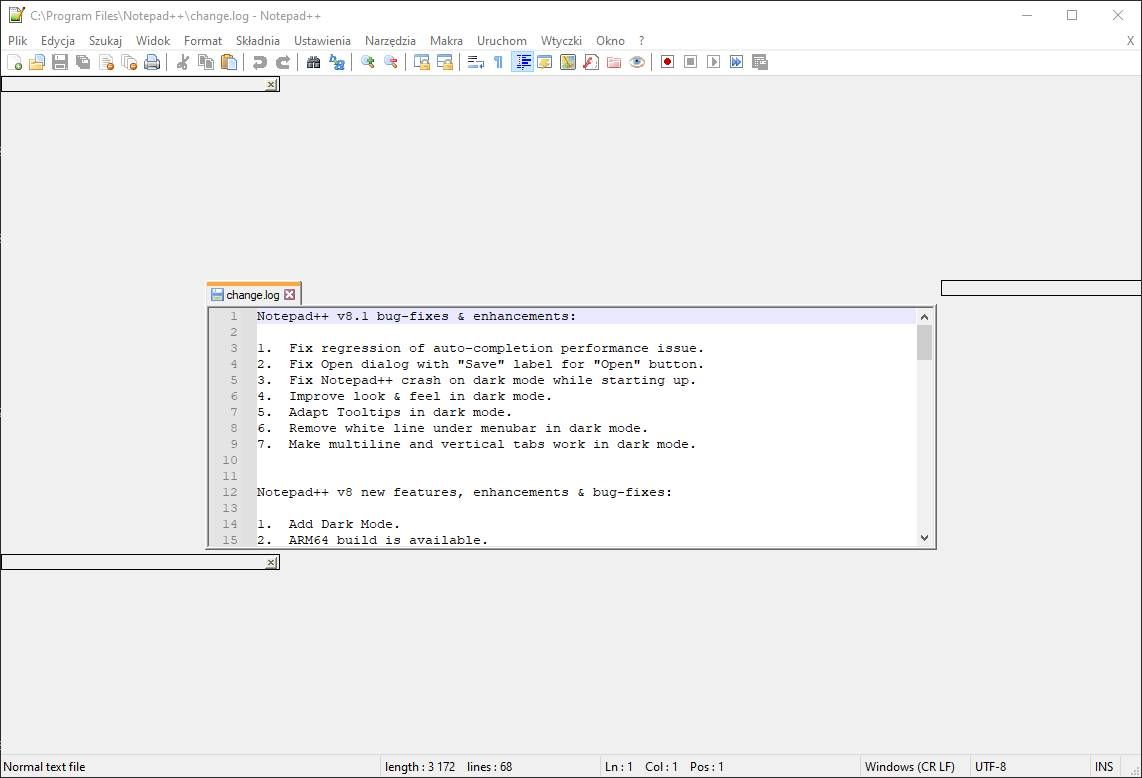Image resolution: width=1142 pixels, height=778 pixels.
Task: Start recording a macro
Action: 667,63
